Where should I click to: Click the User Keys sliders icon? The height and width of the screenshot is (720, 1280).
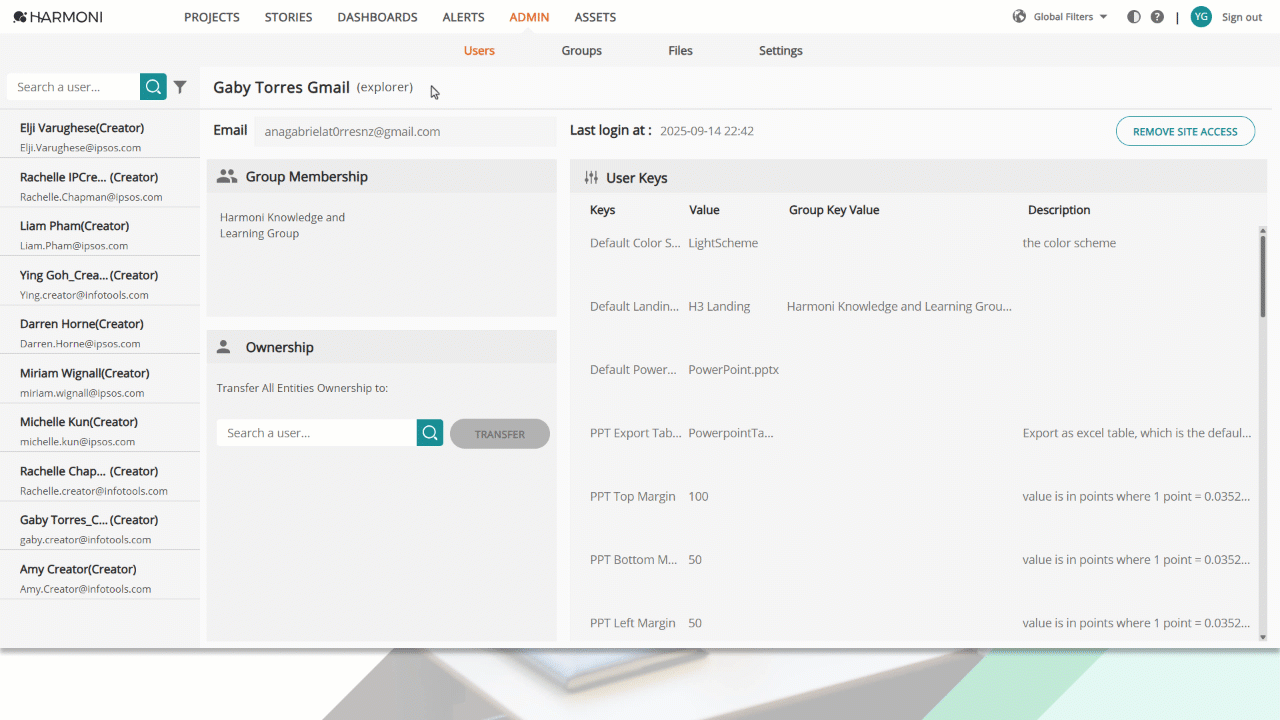(x=591, y=178)
